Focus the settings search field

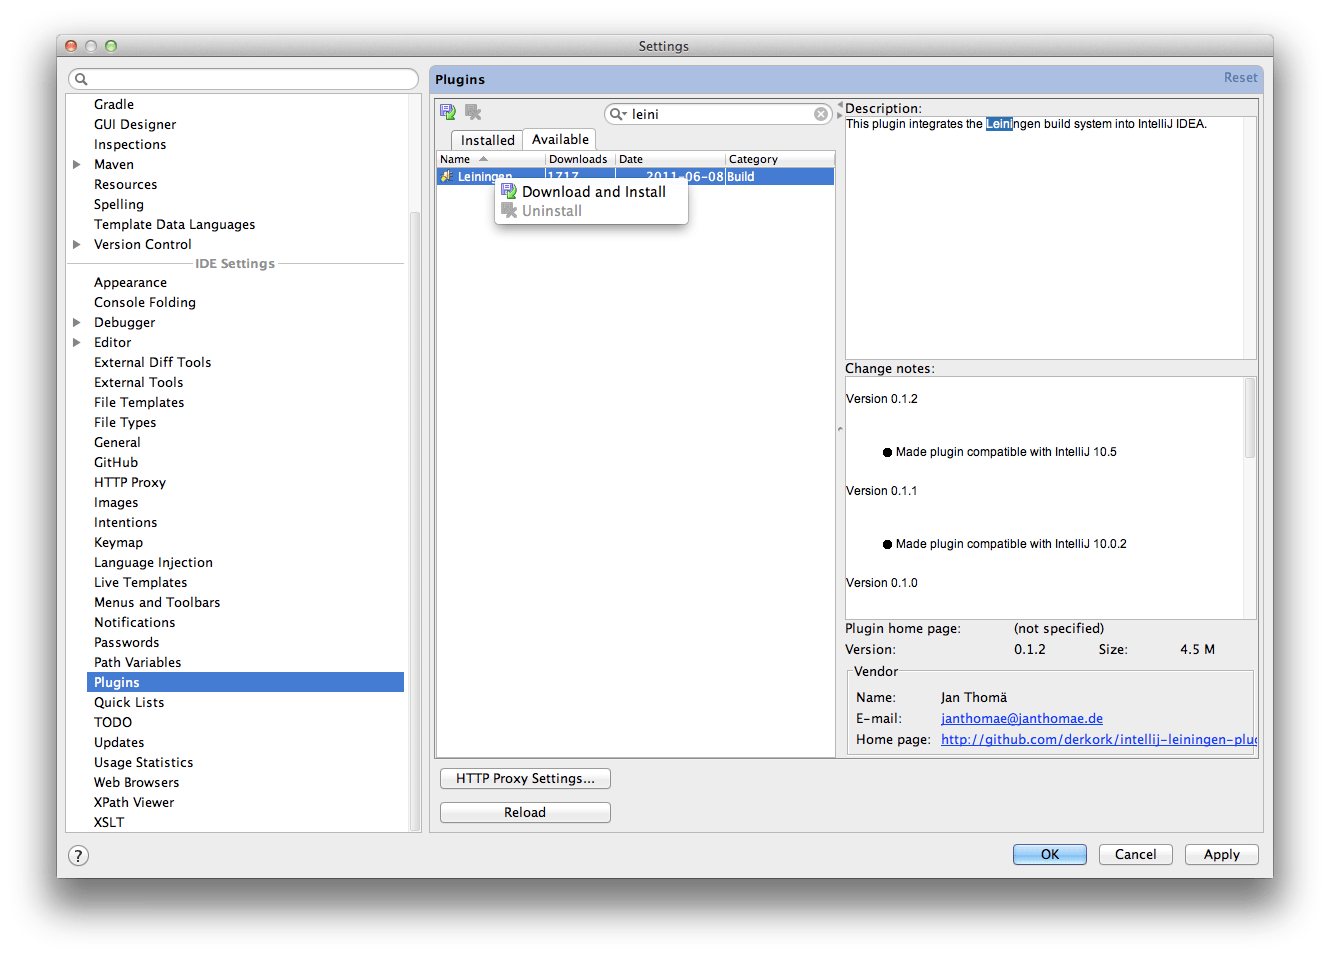pyautogui.click(x=243, y=79)
